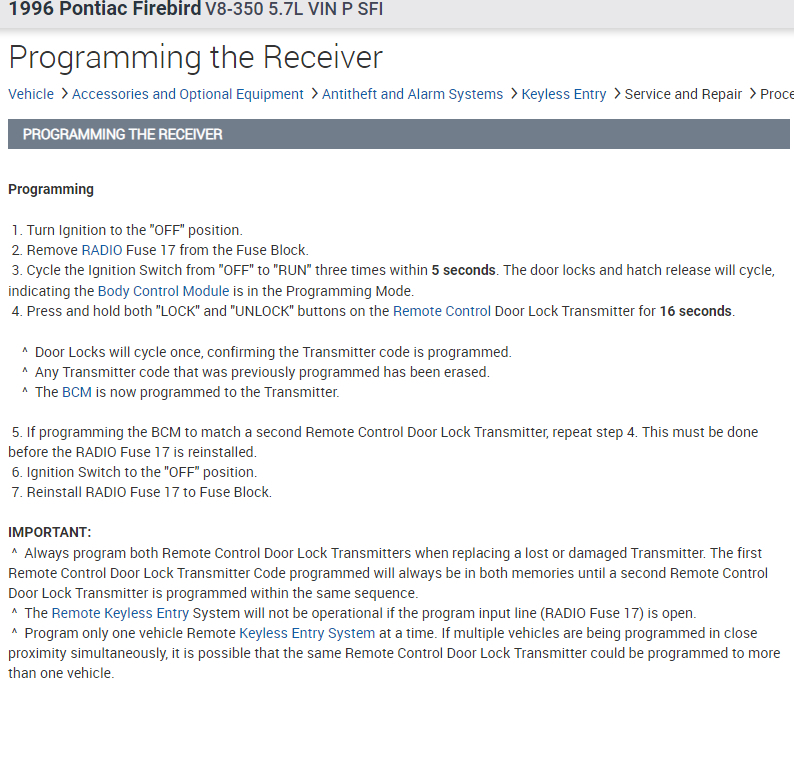Click "Door Locks will cycle once" bullet
This screenshot has width=794, height=773.
click(267, 352)
